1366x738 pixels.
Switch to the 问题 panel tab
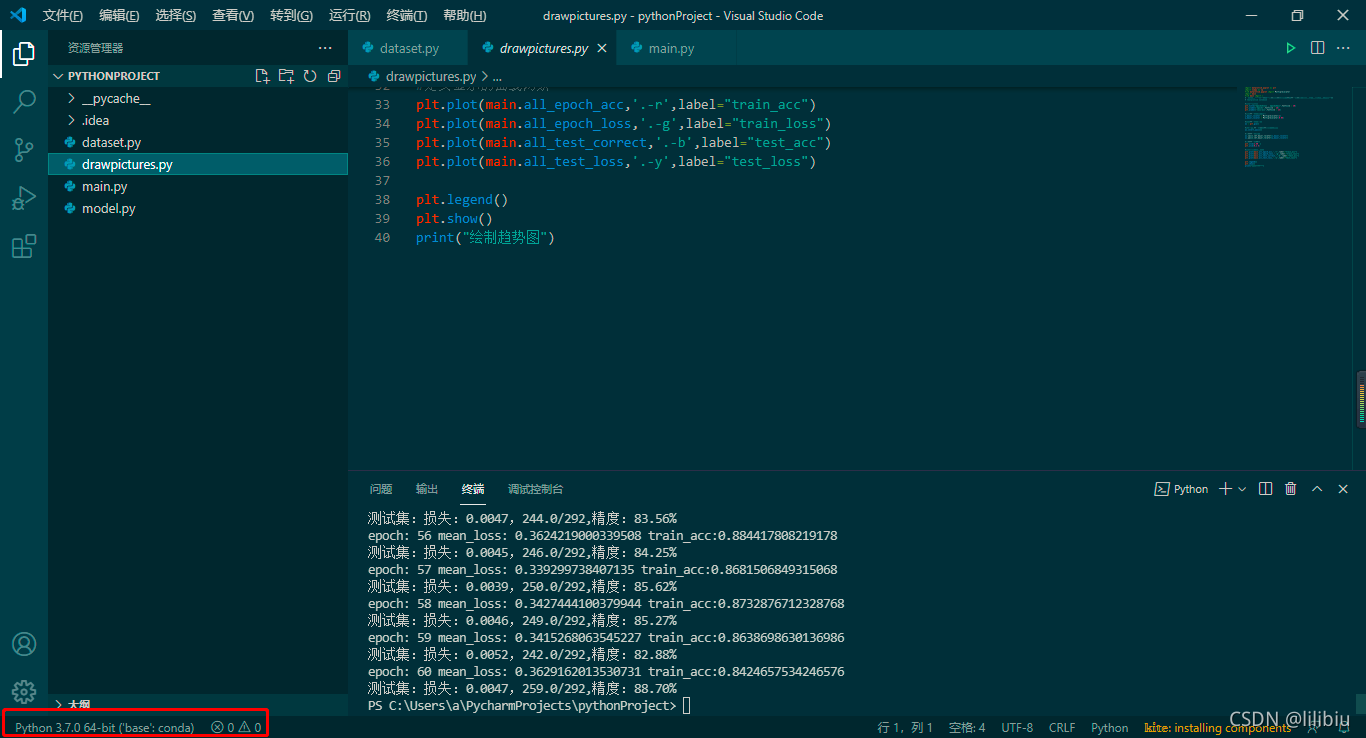coord(381,489)
